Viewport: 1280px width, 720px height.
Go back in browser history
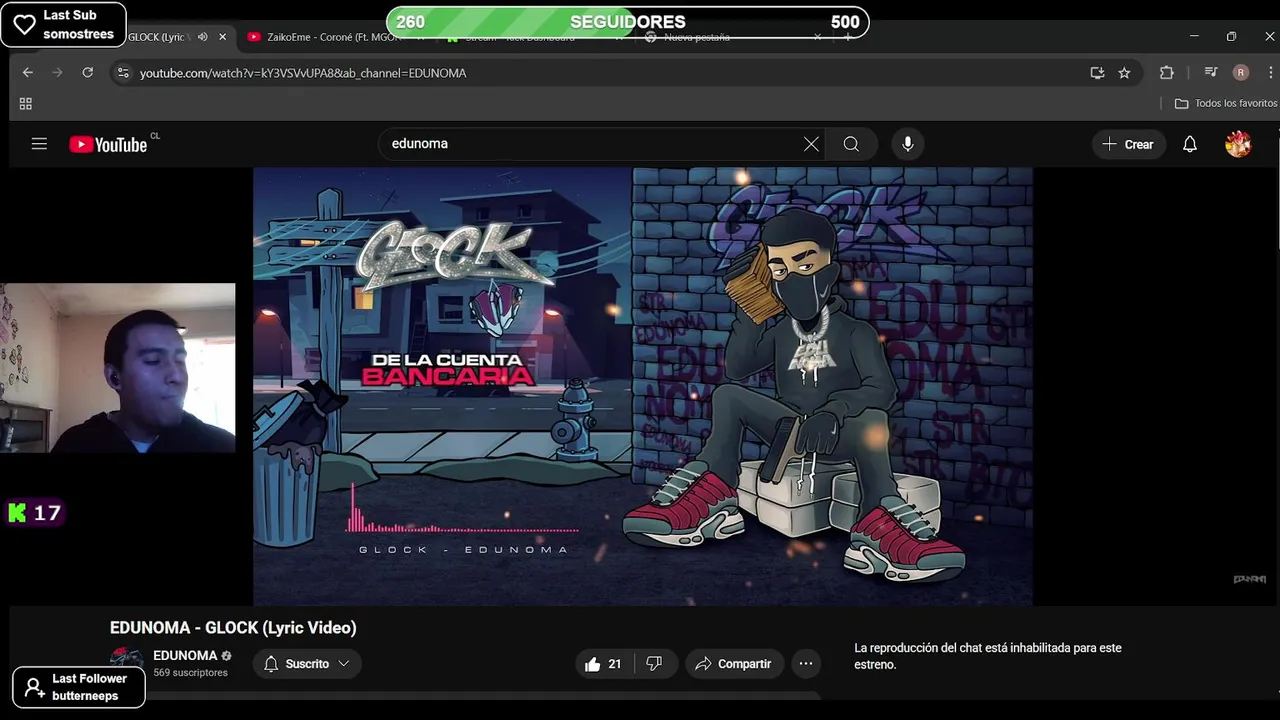(x=28, y=73)
